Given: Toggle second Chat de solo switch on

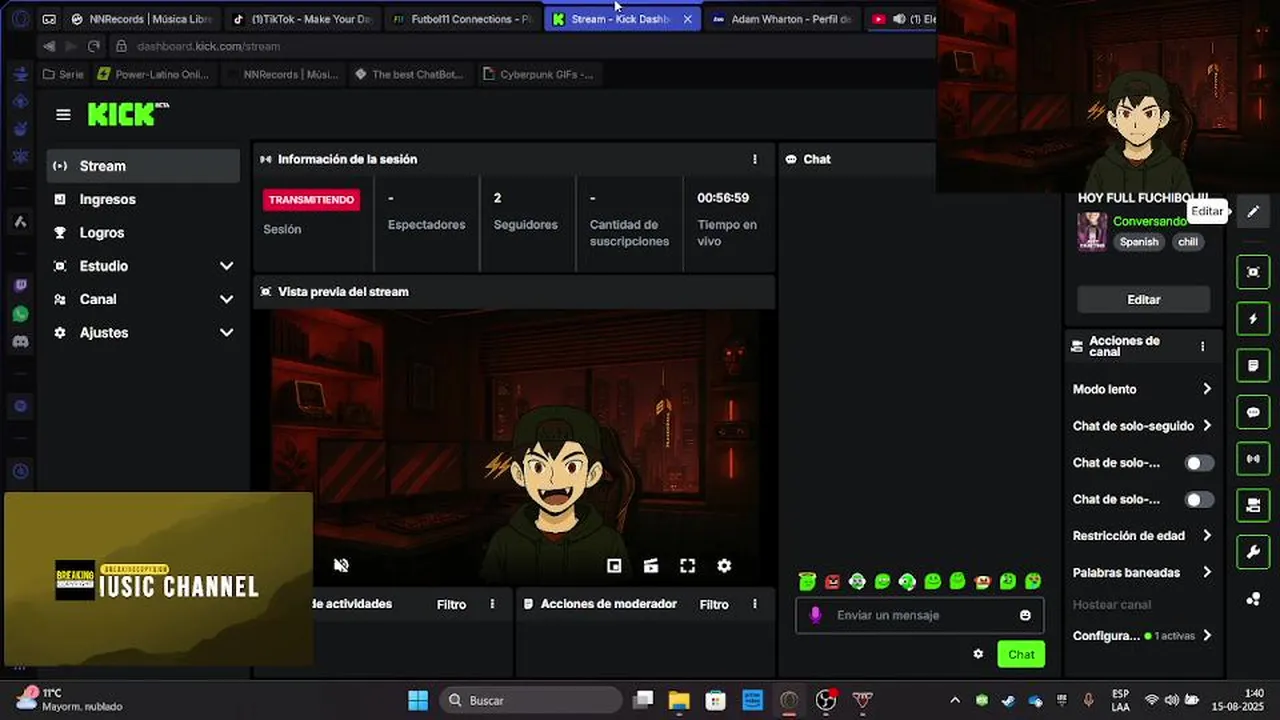Looking at the screenshot, I should coord(1199,499).
